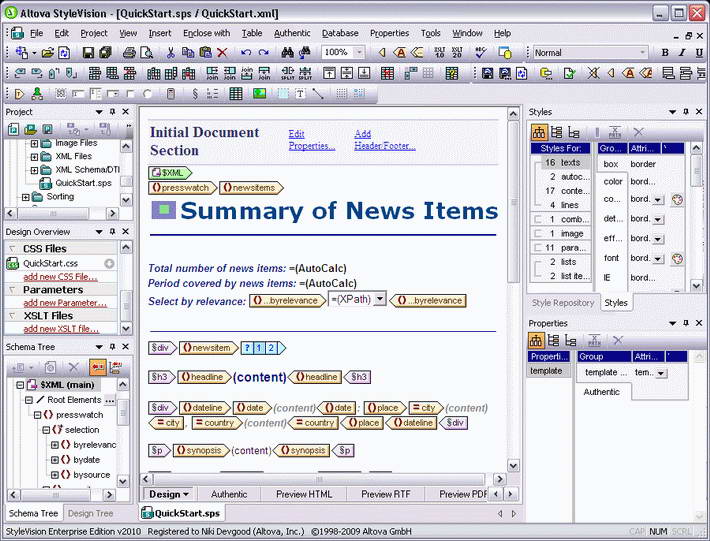Click the Spell check icon
Image resolution: width=710 pixels, height=541 pixels.
pyautogui.click(x=480, y=53)
